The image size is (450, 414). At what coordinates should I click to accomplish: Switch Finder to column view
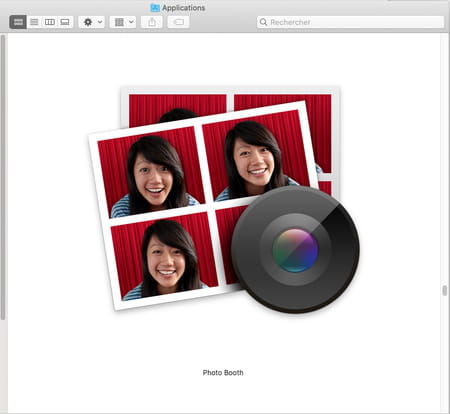click(x=50, y=22)
